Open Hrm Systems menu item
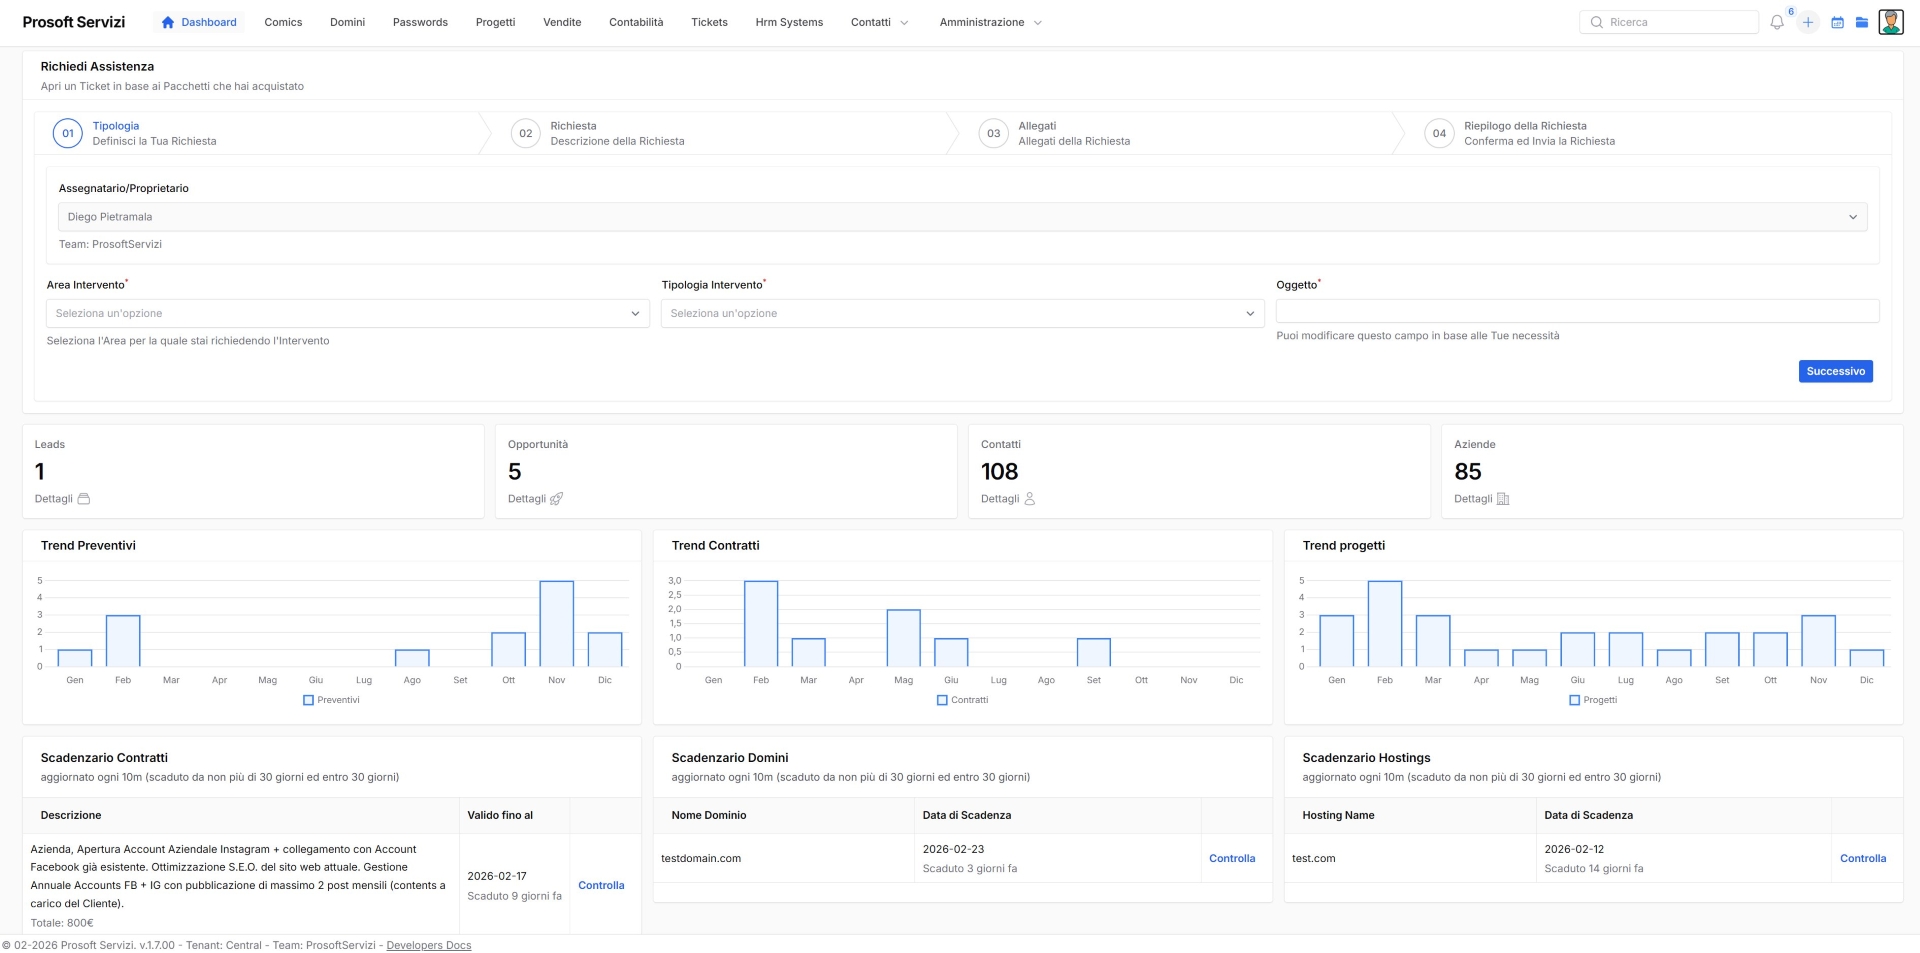This screenshot has width=1920, height=953. pyautogui.click(x=789, y=22)
